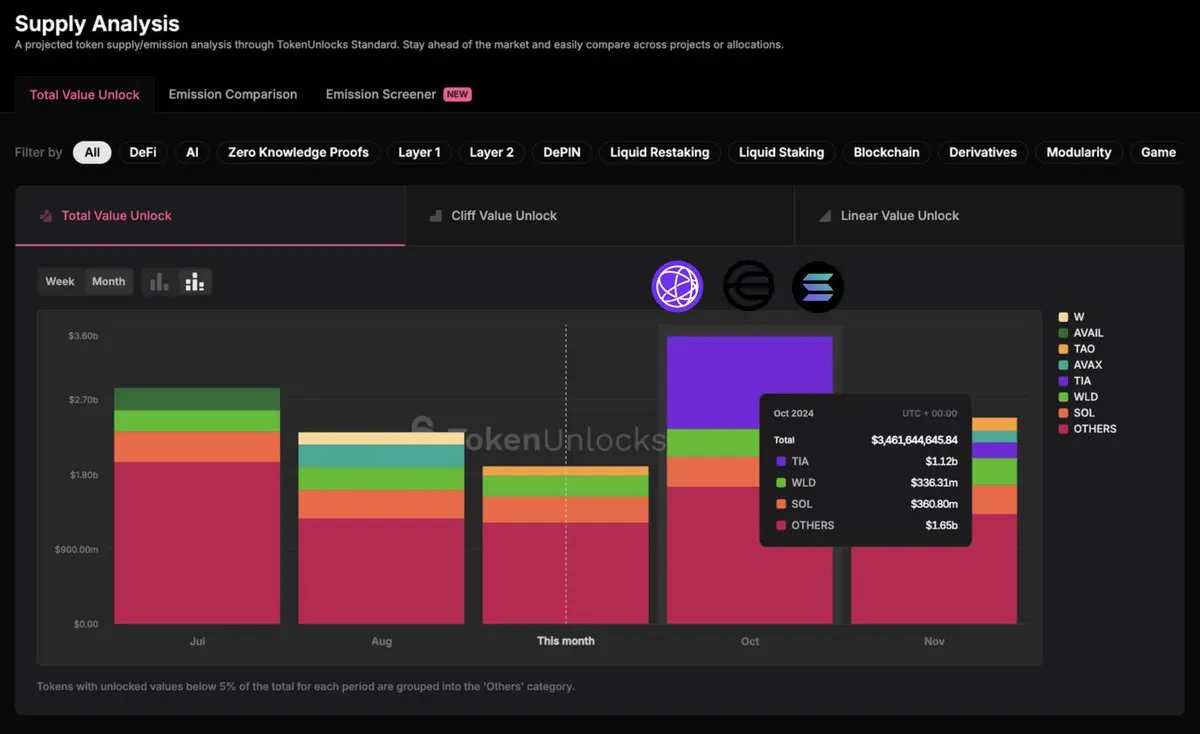Click the Solana logo above the chart
Image resolution: width=1200 pixels, height=734 pixels.
818,286
